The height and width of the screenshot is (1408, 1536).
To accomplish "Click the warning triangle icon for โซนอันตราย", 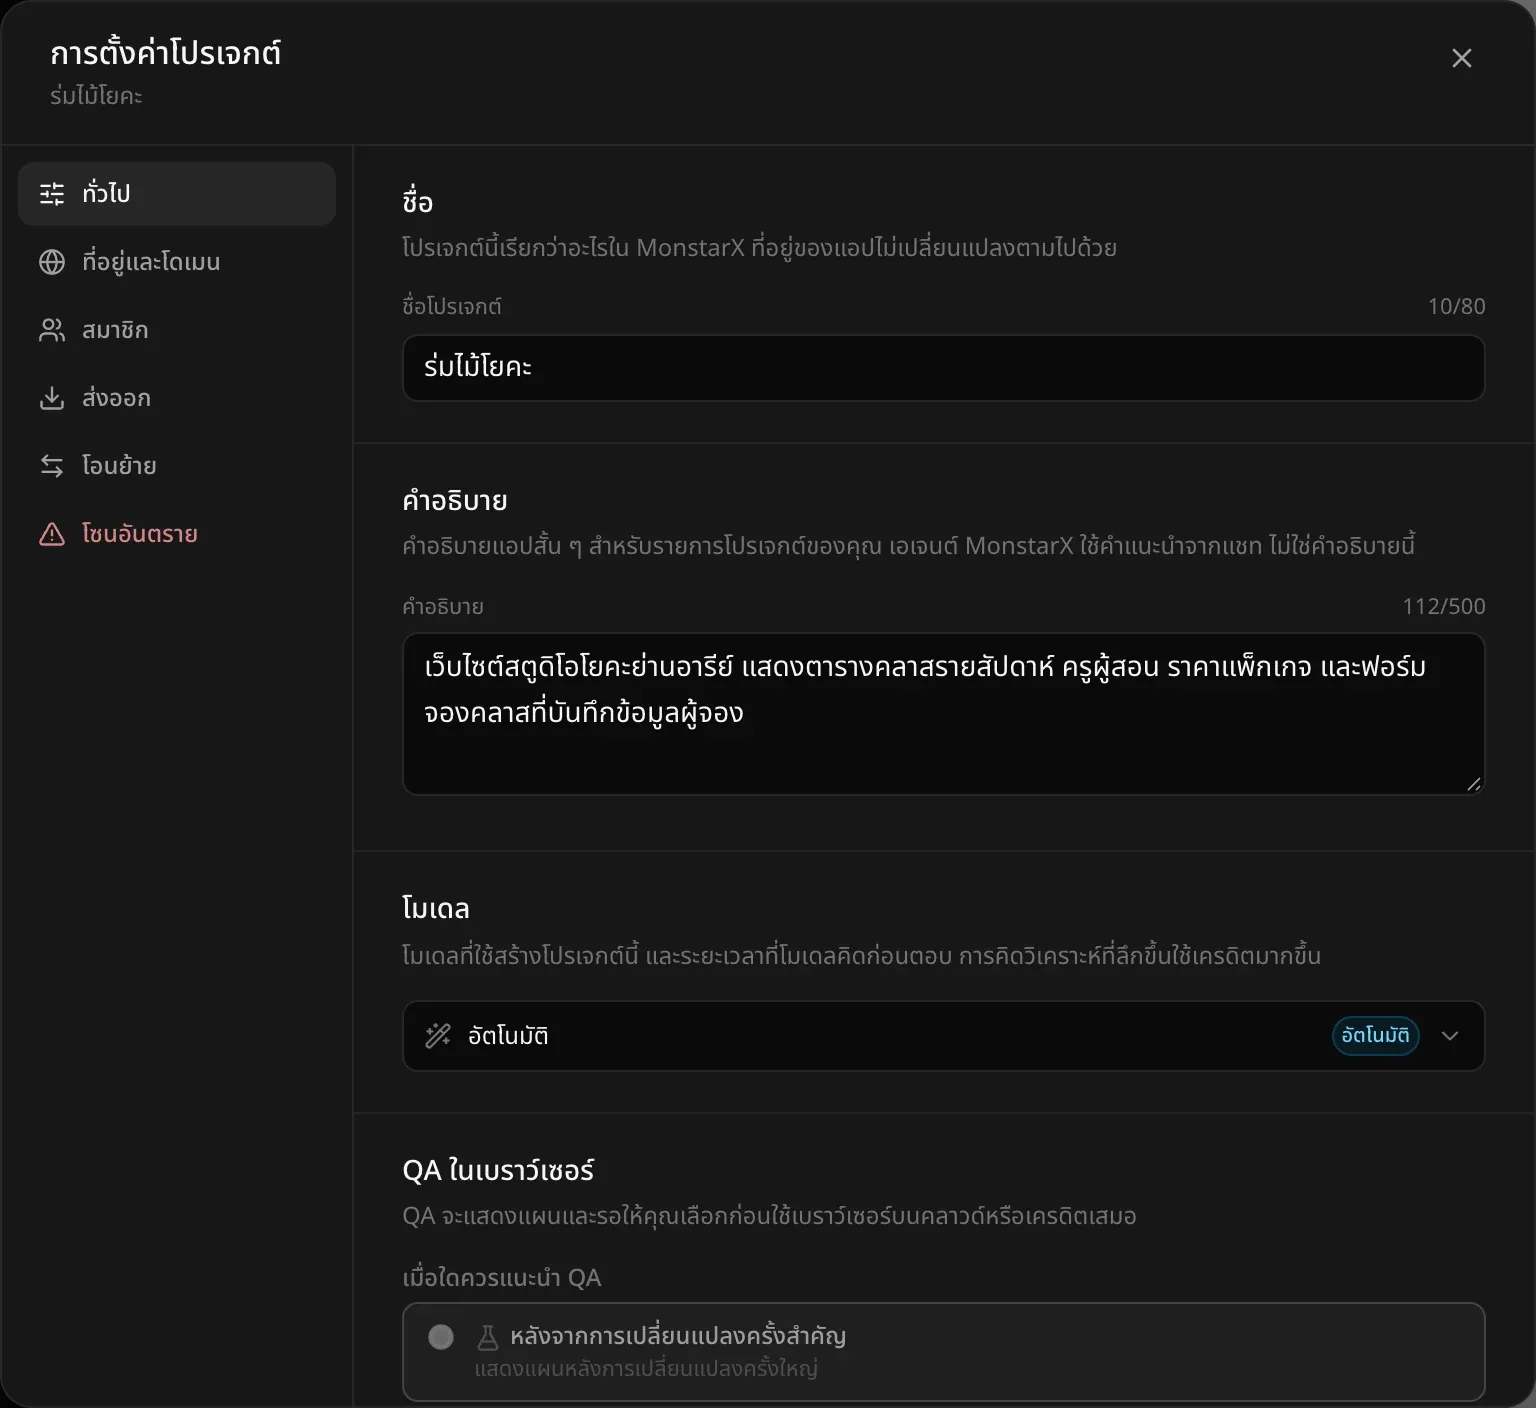I will pos(52,534).
